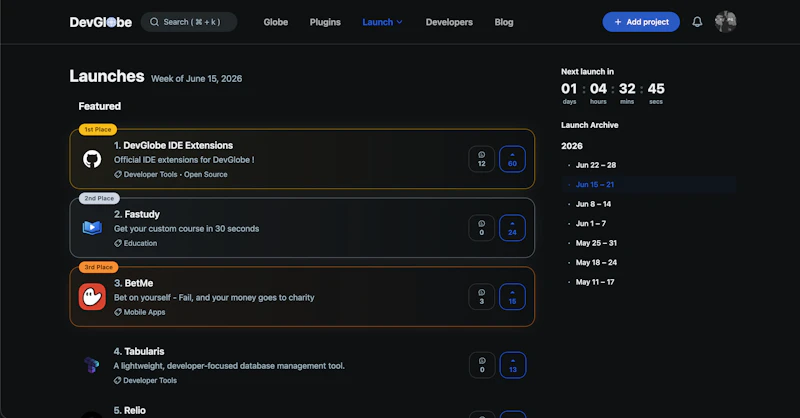Click Get your custom course description

(186, 229)
